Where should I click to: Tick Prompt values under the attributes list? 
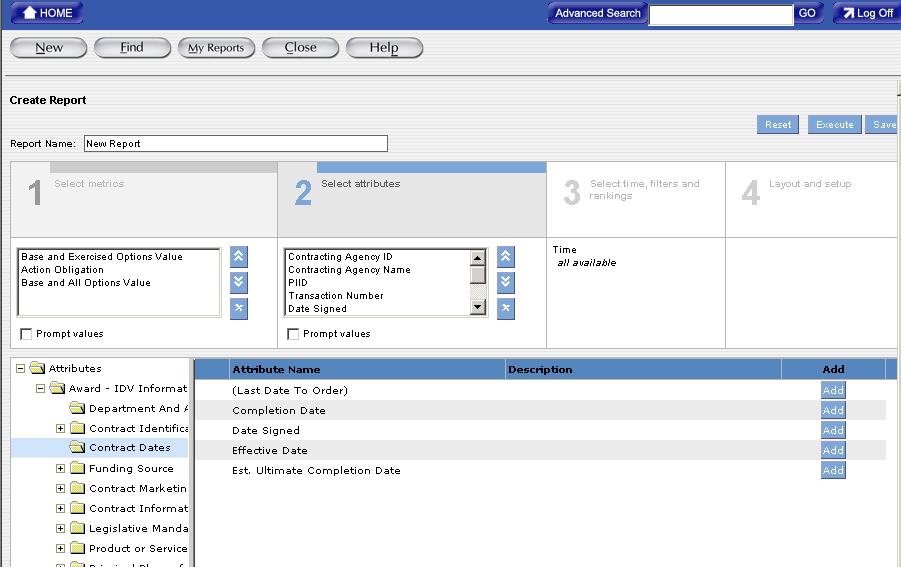(x=293, y=334)
